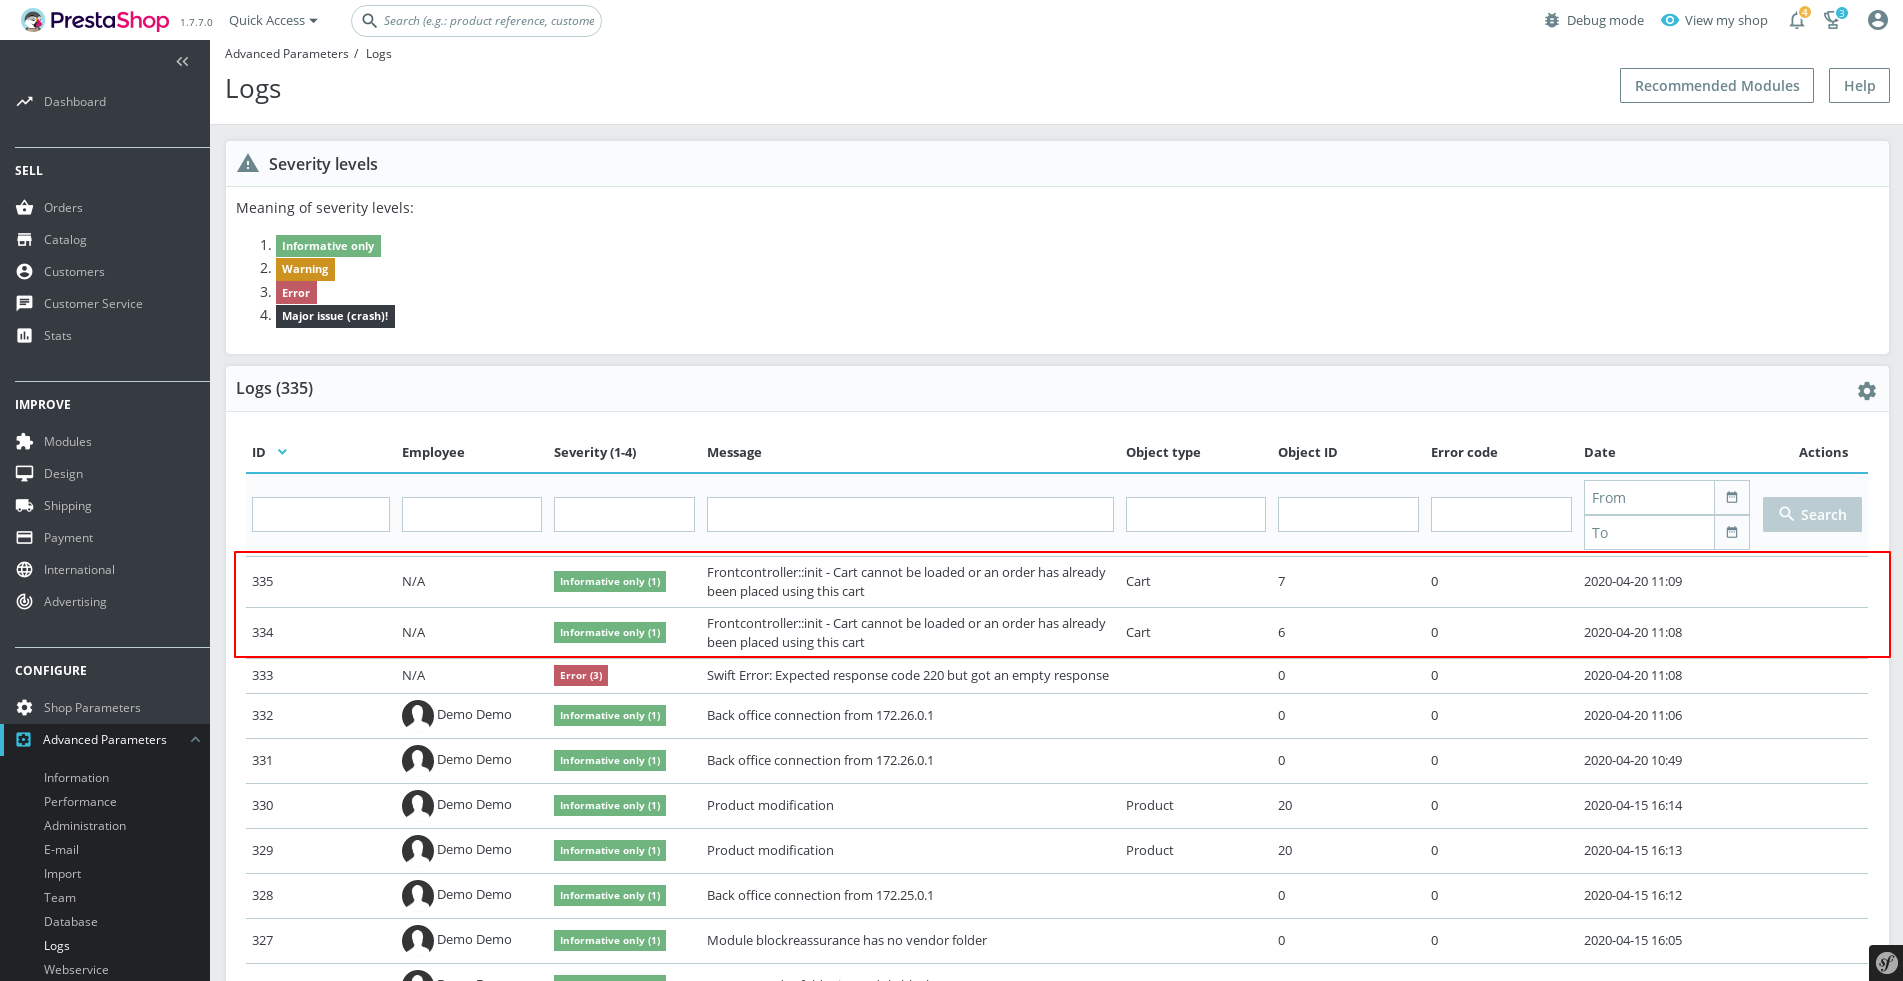1903x981 pixels.
Task: Click the Symfony debug toolbar icon
Action: point(1886,963)
